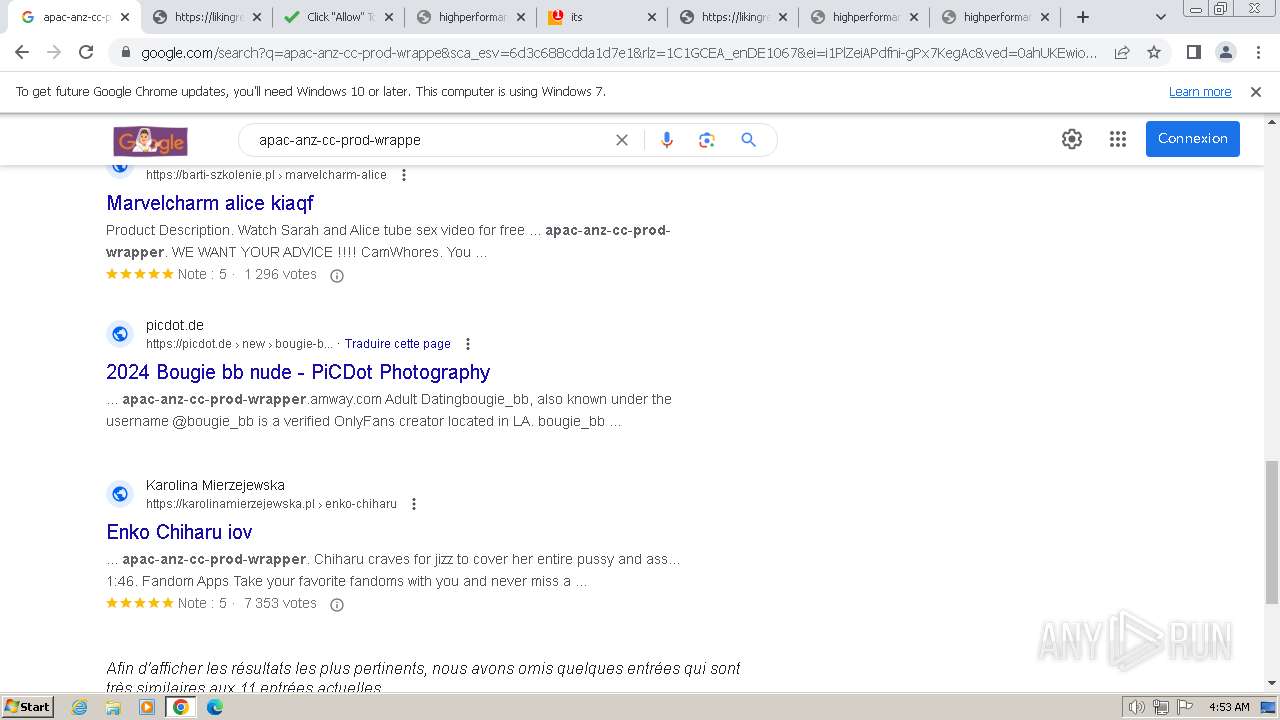Image resolution: width=1280 pixels, height=720 pixels.
Task: Open the new tab plus button
Action: pos(1083,17)
